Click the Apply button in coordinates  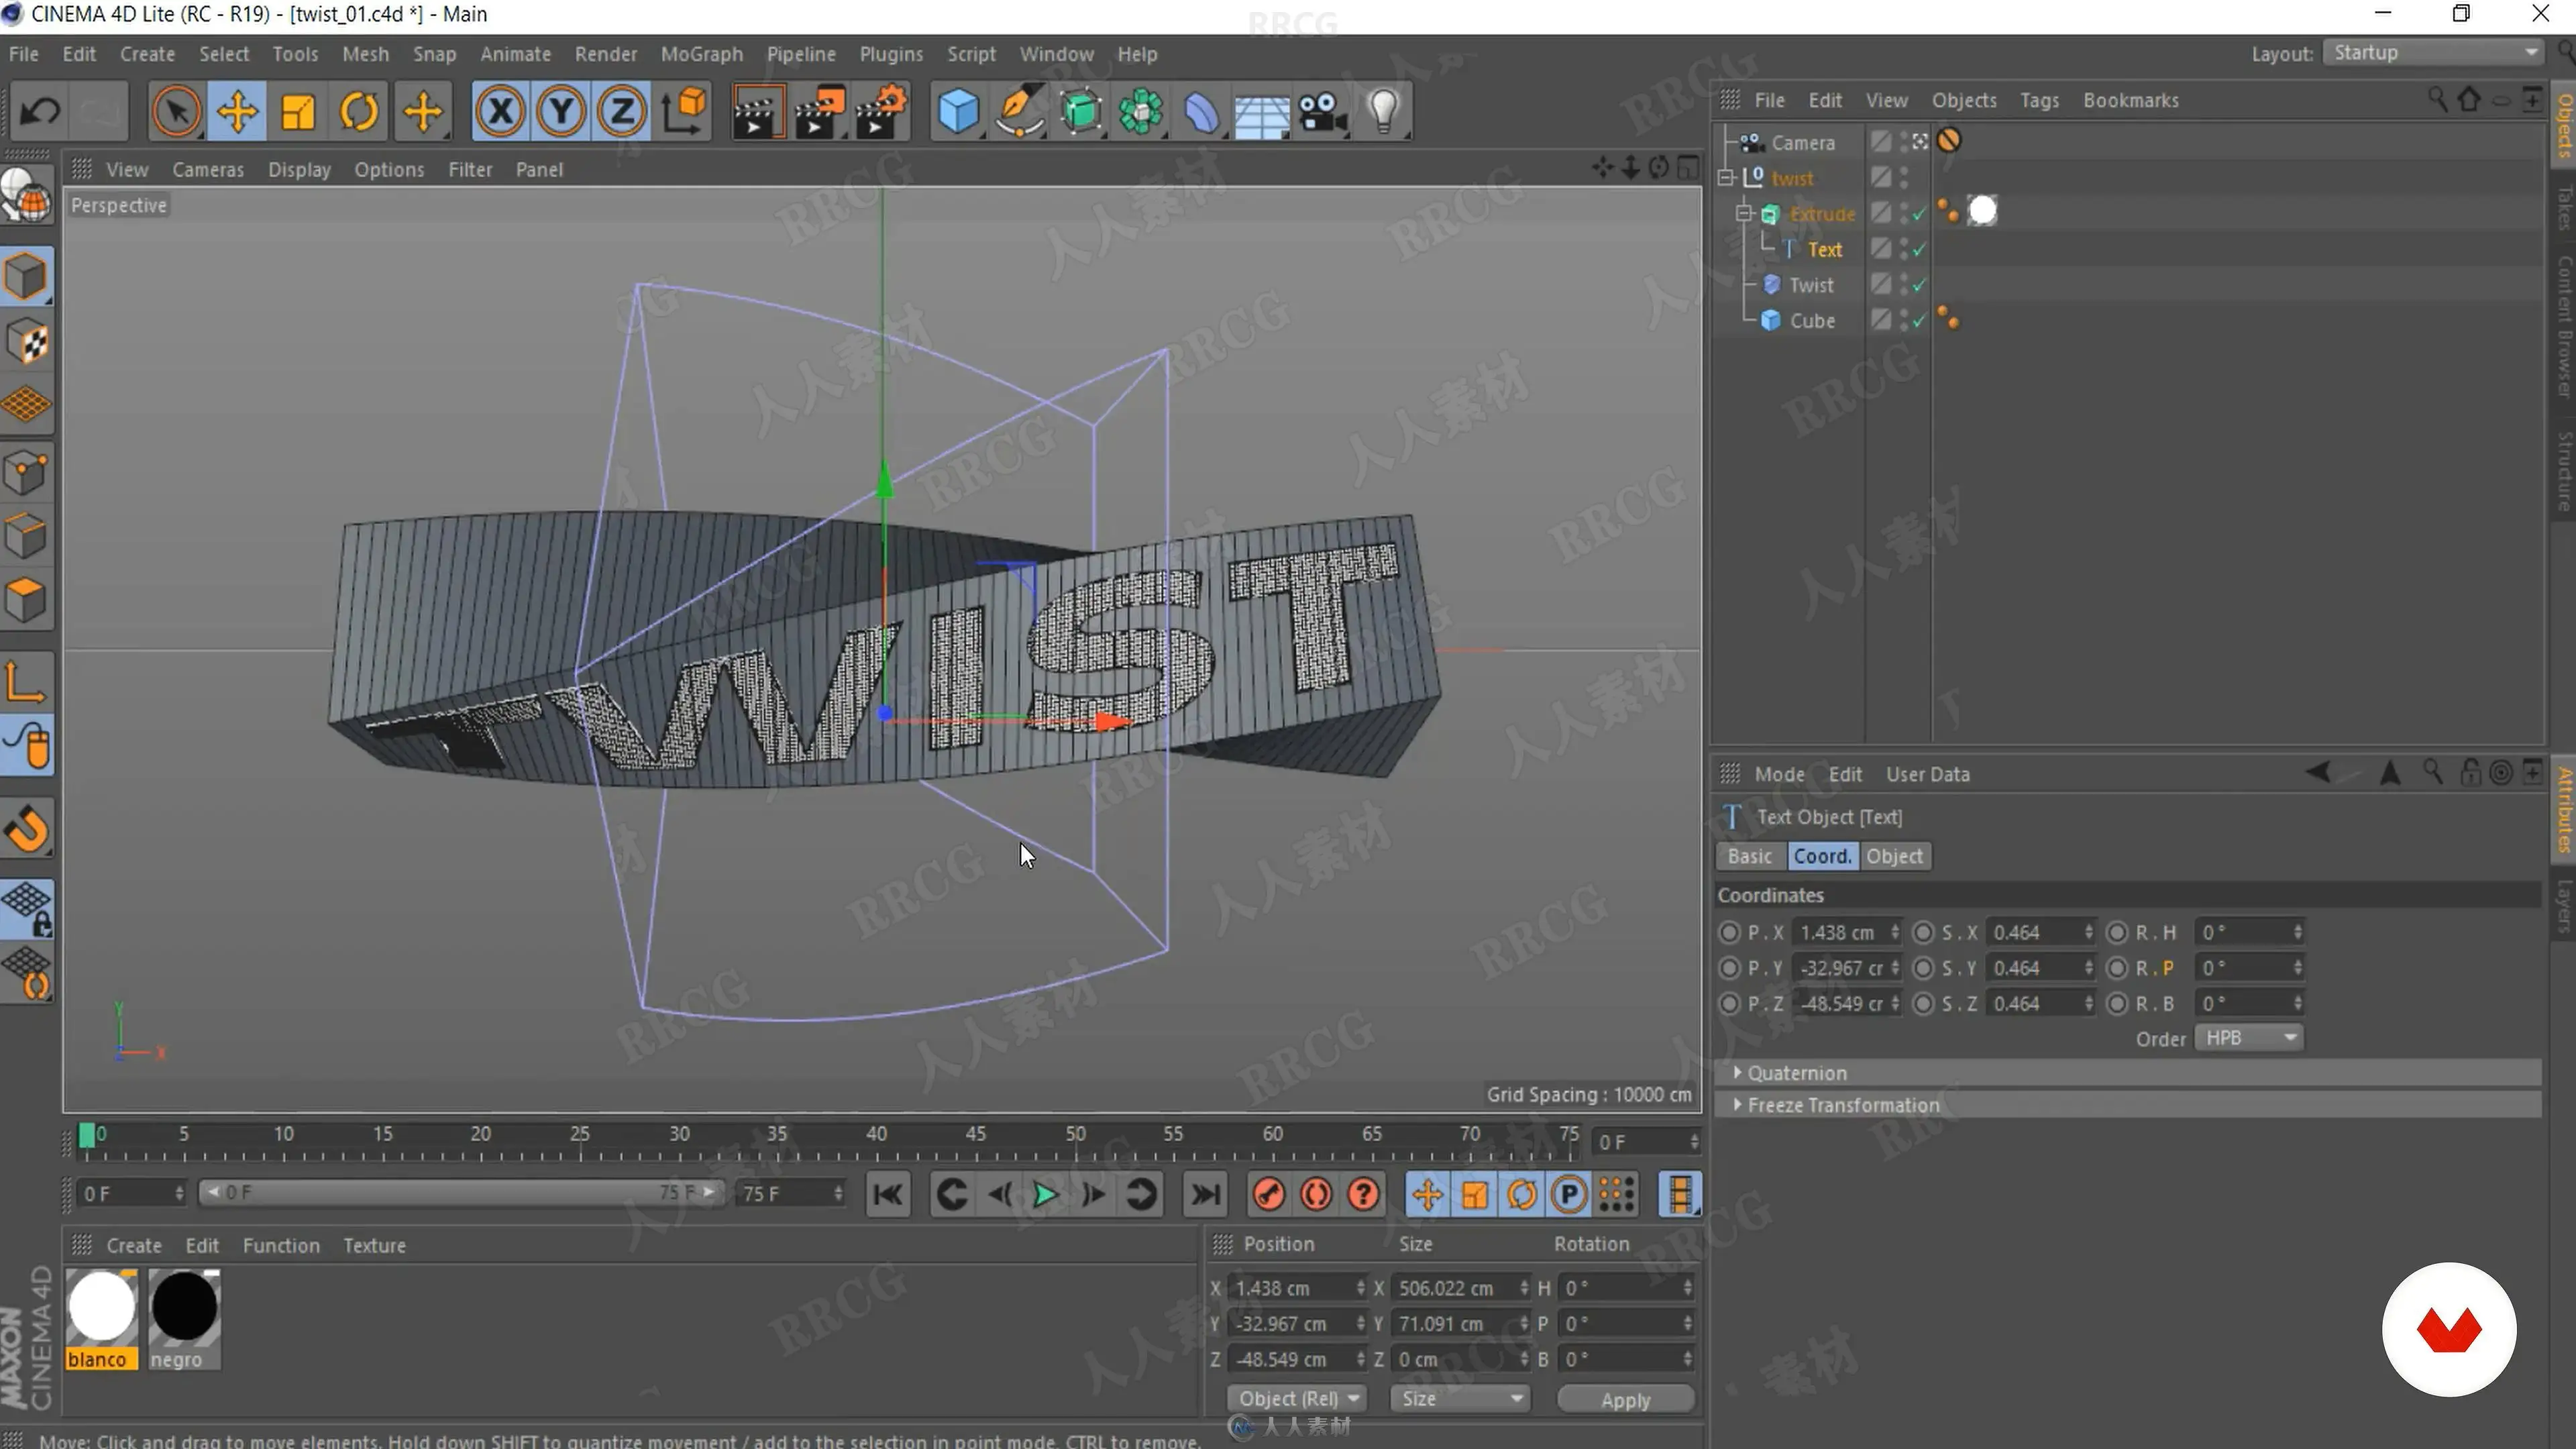point(1625,1400)
